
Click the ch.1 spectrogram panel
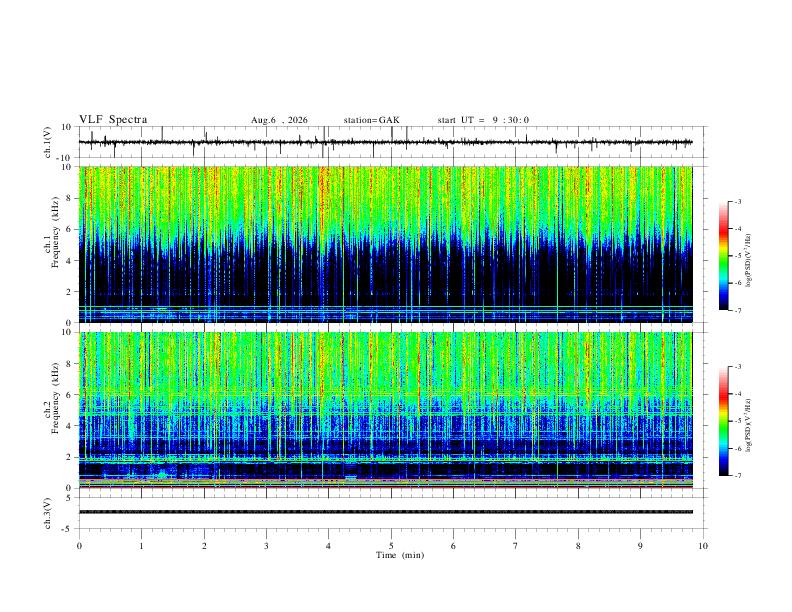click(x=386, y=244)
